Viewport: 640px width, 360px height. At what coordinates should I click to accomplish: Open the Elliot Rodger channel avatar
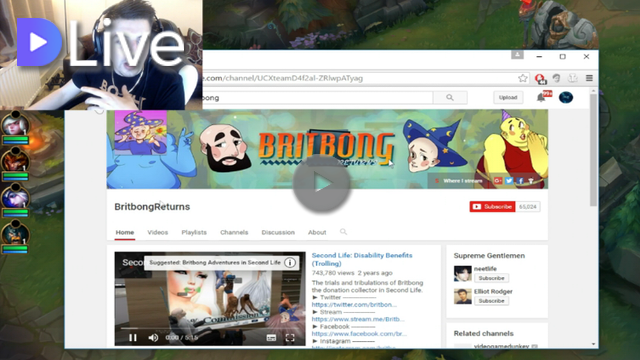click(x=462, y=296)
